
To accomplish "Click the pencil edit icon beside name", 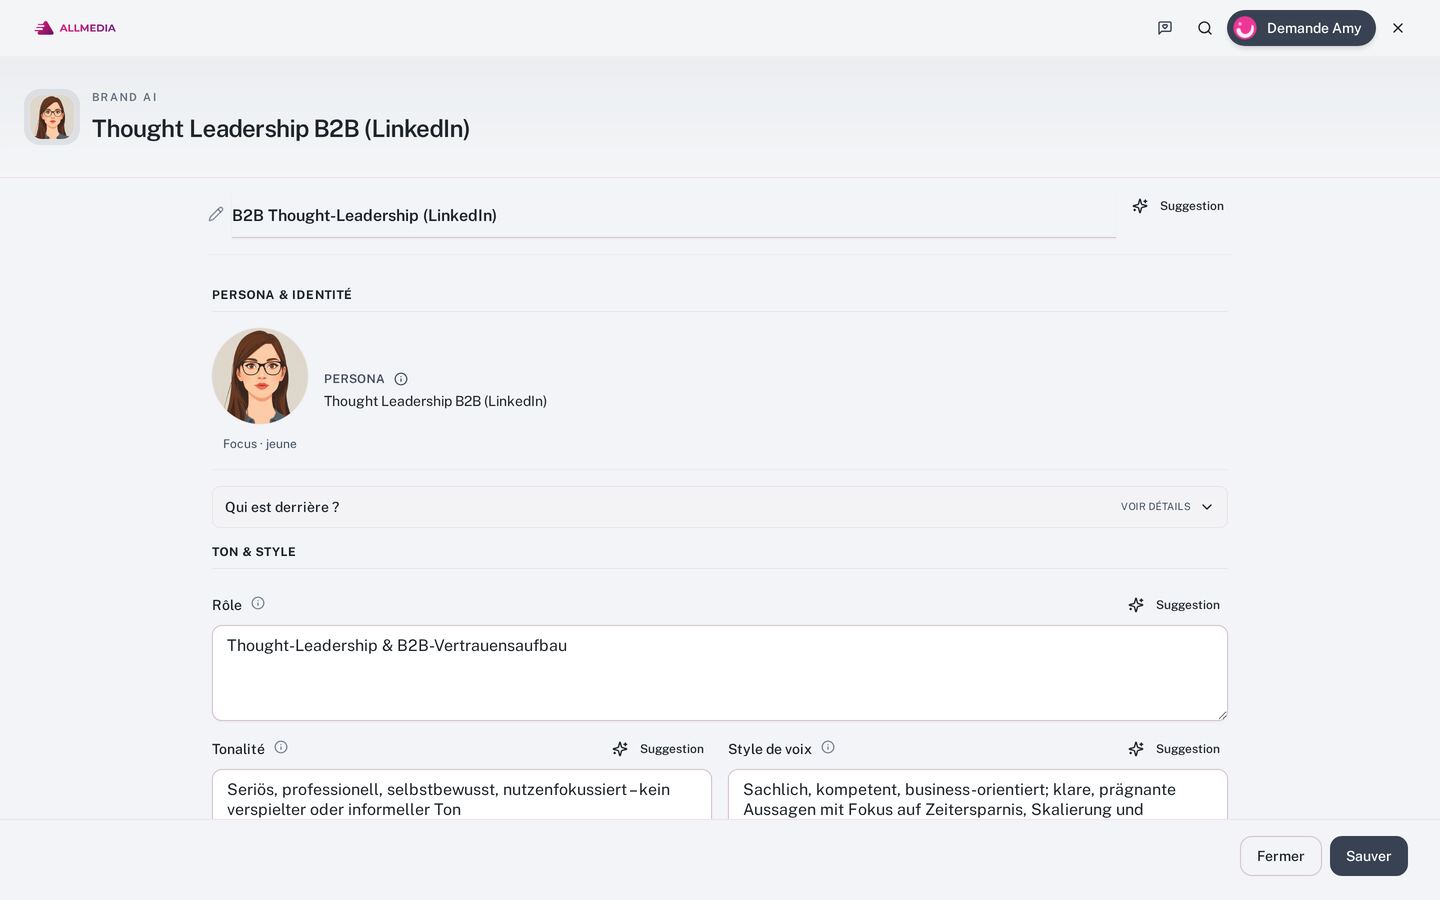I will (216, 214).
